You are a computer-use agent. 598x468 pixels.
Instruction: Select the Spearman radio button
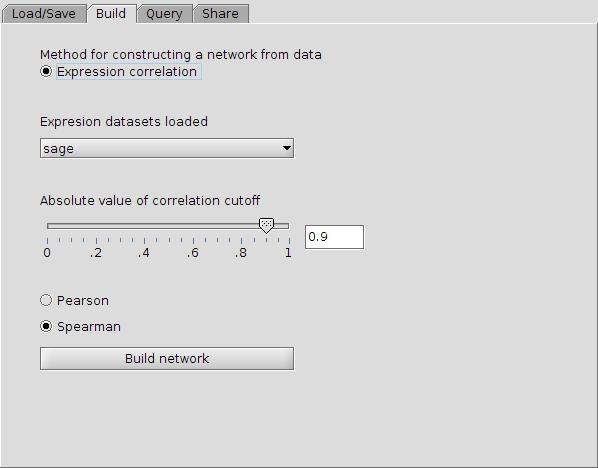point(46,326)
